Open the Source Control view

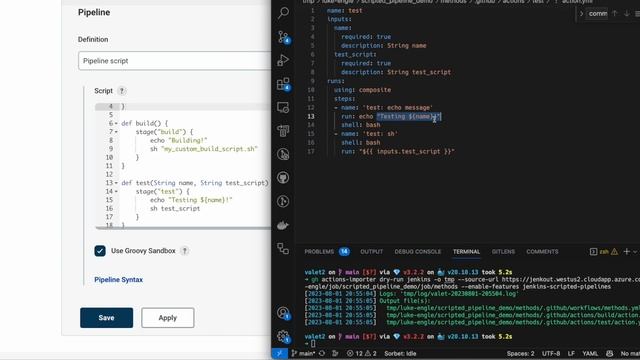[x=283, y=37]
